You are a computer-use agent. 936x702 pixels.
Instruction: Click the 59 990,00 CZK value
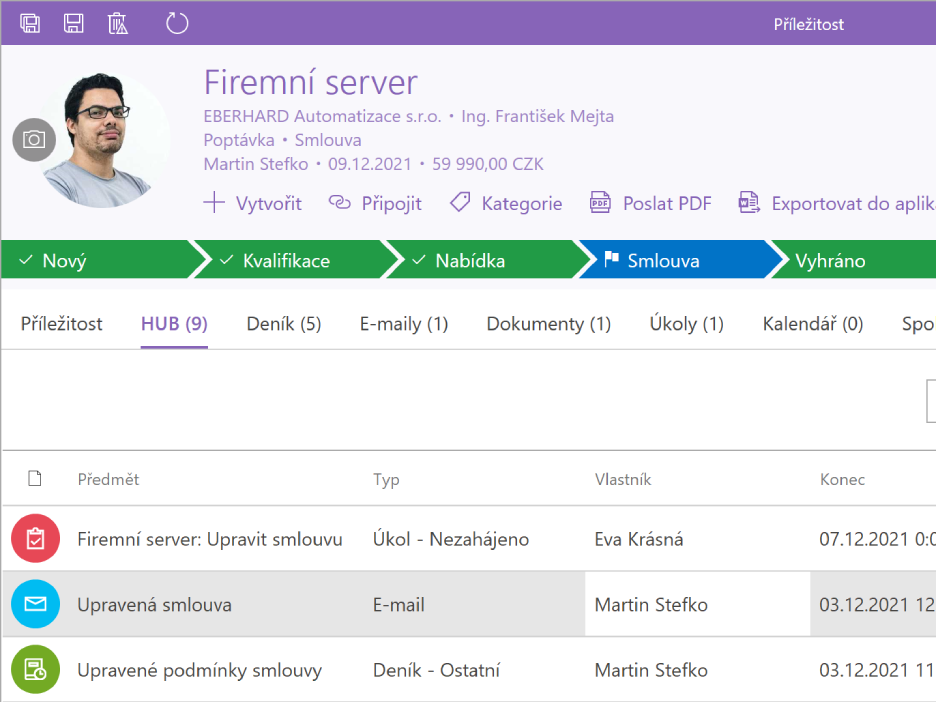coord(488,164)
